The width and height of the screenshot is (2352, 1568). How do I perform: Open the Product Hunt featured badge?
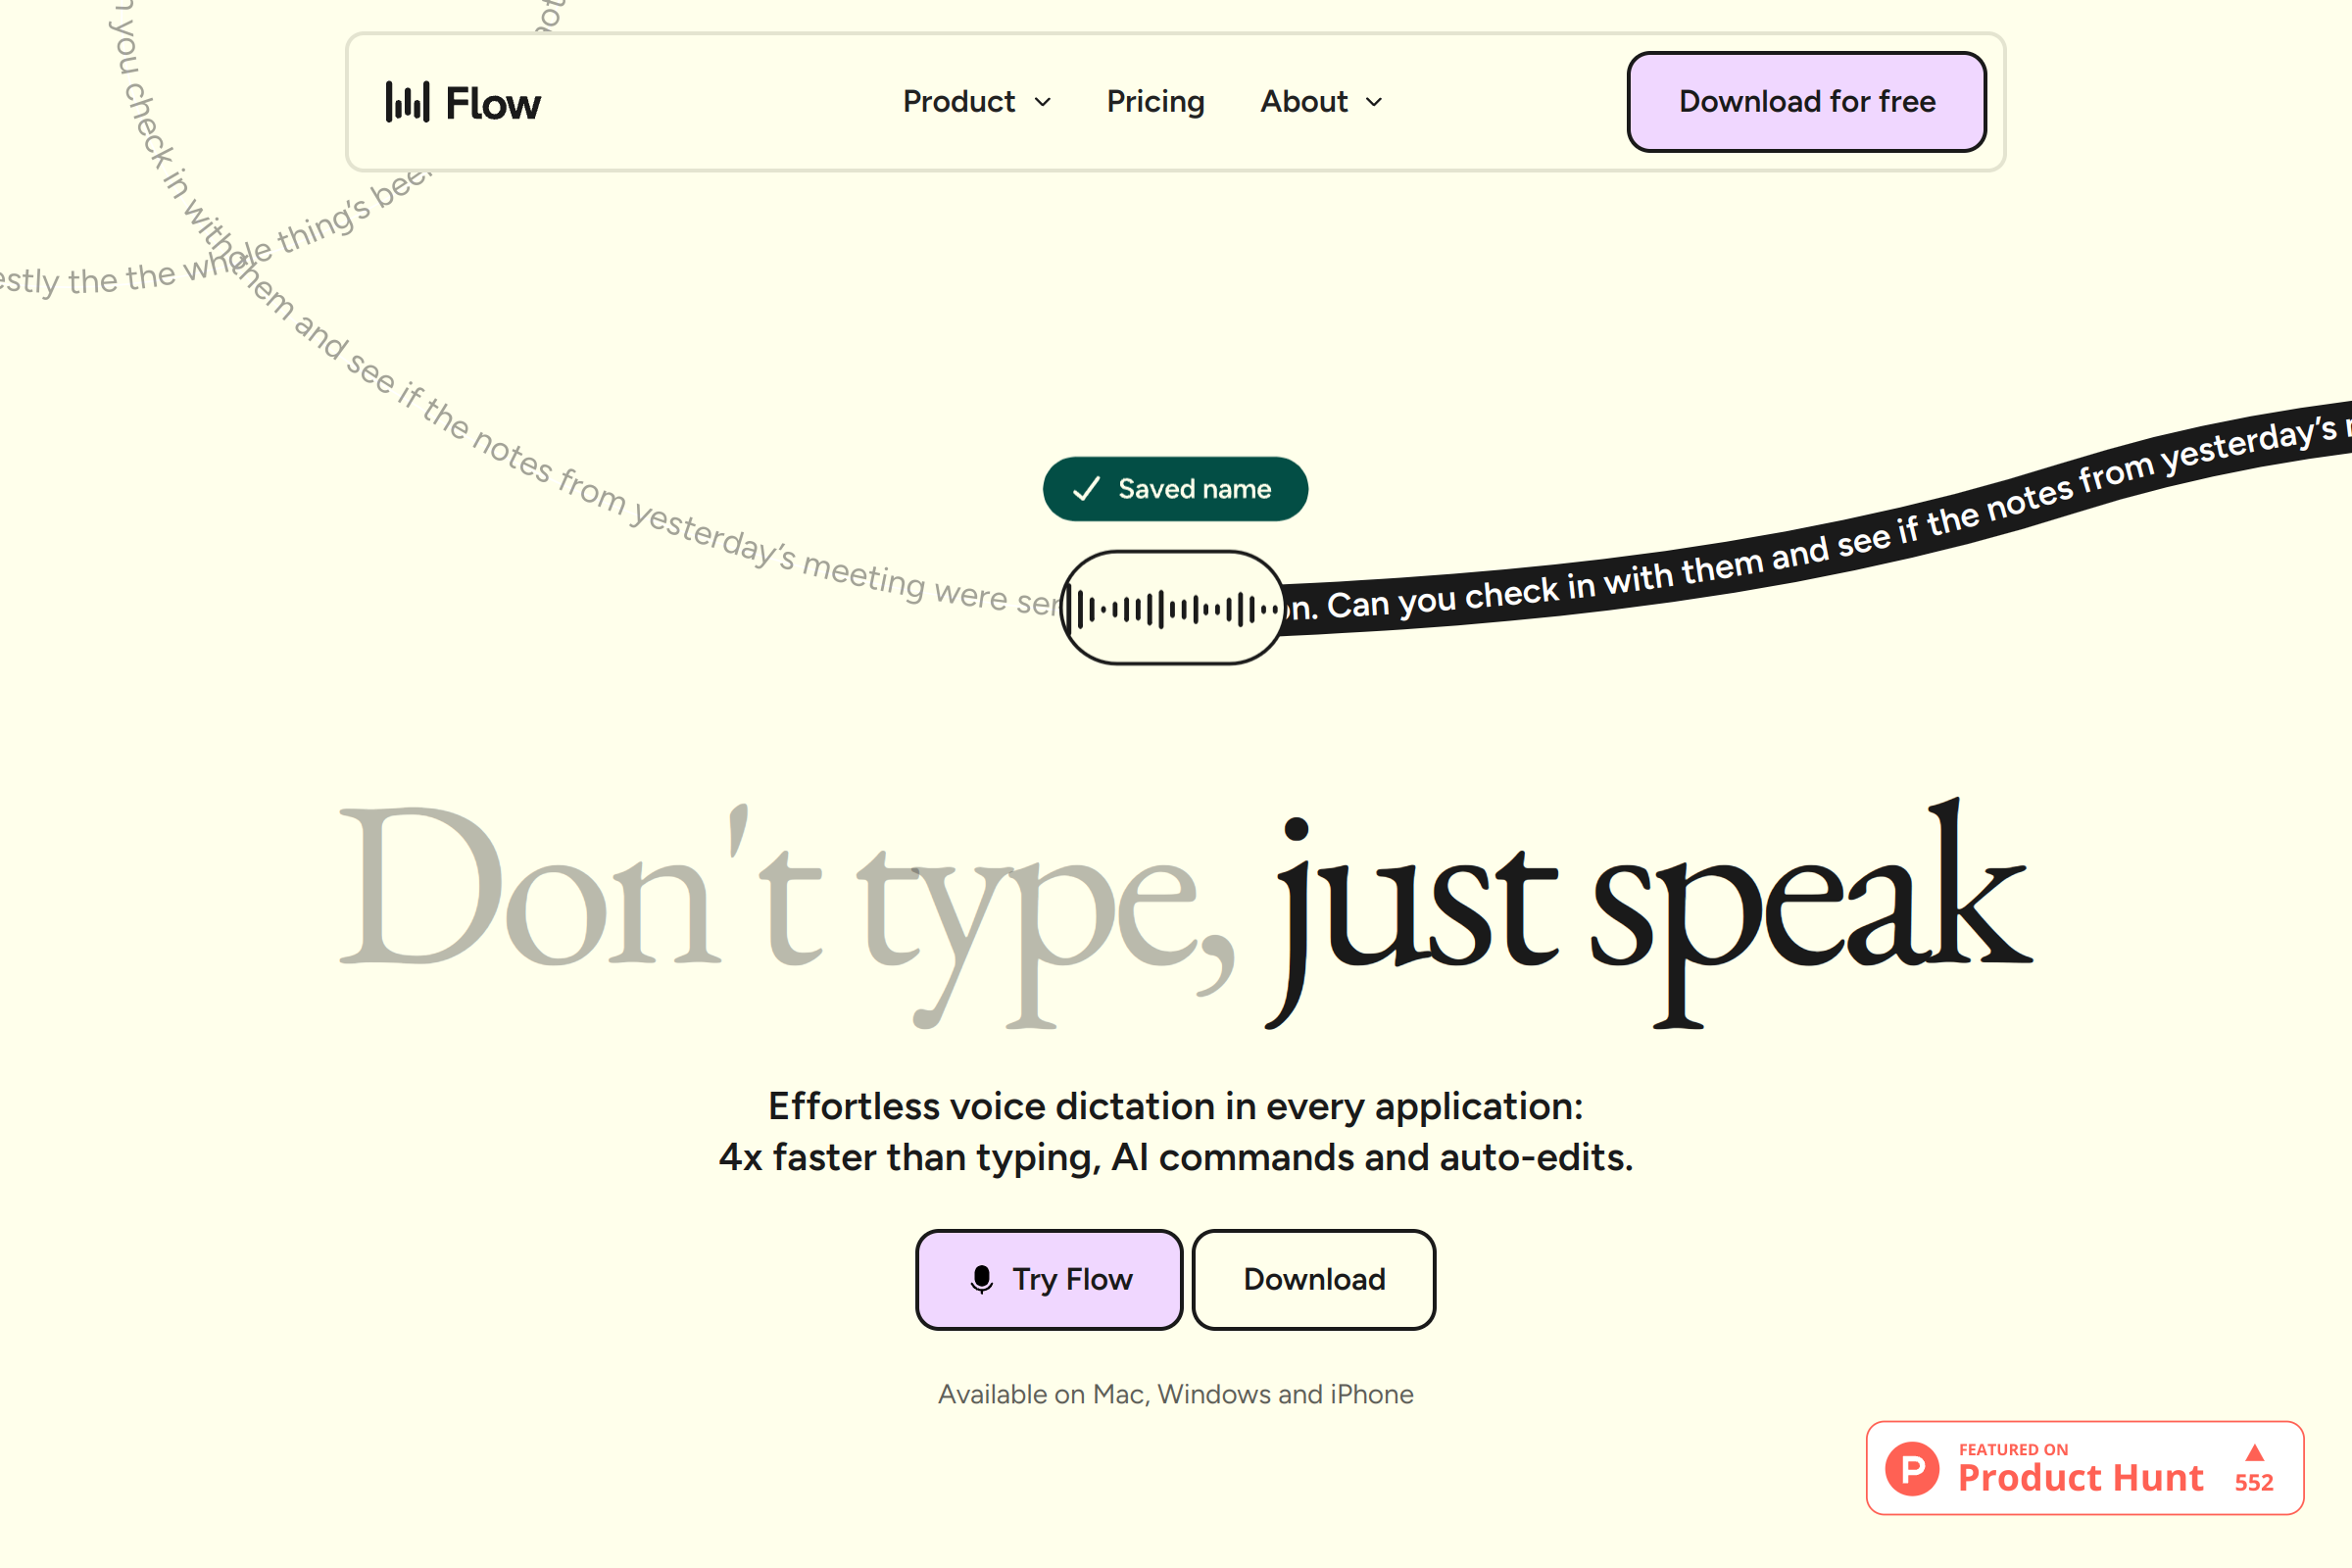pyautogui.click(x=2084, y=1467)
